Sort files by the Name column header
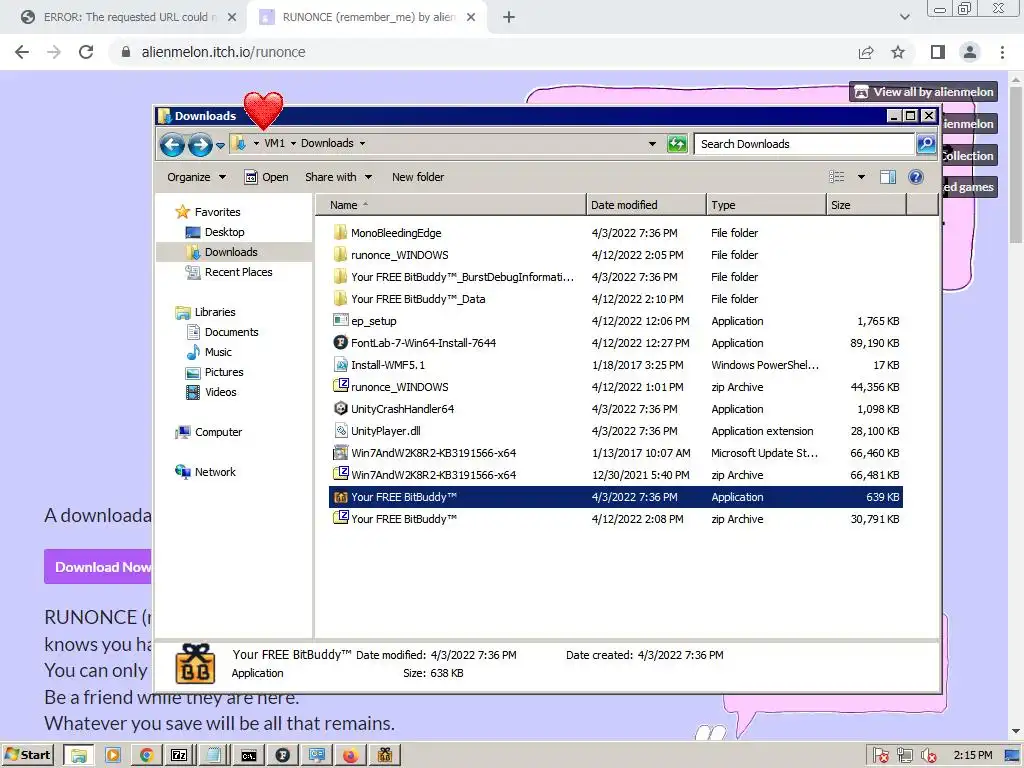 [451, 205]
